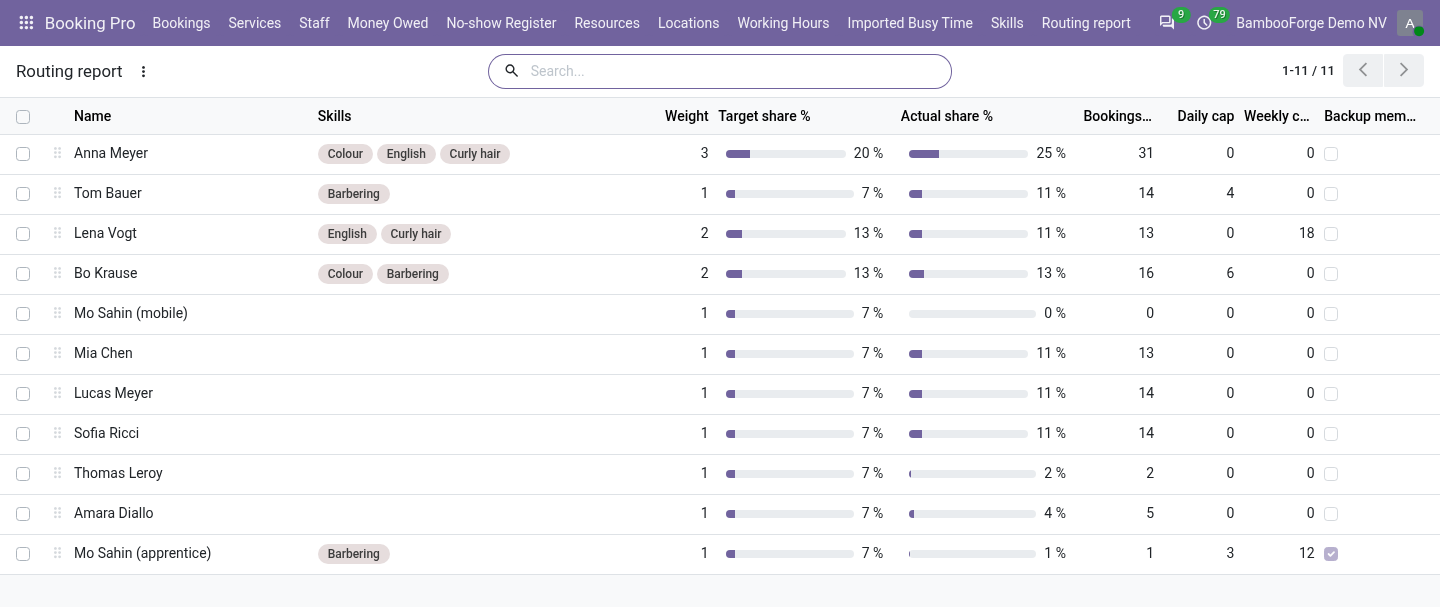Grab the drag handle for Mia Chen
Viewport: 1440px width, 607px height.
point(57,353)
